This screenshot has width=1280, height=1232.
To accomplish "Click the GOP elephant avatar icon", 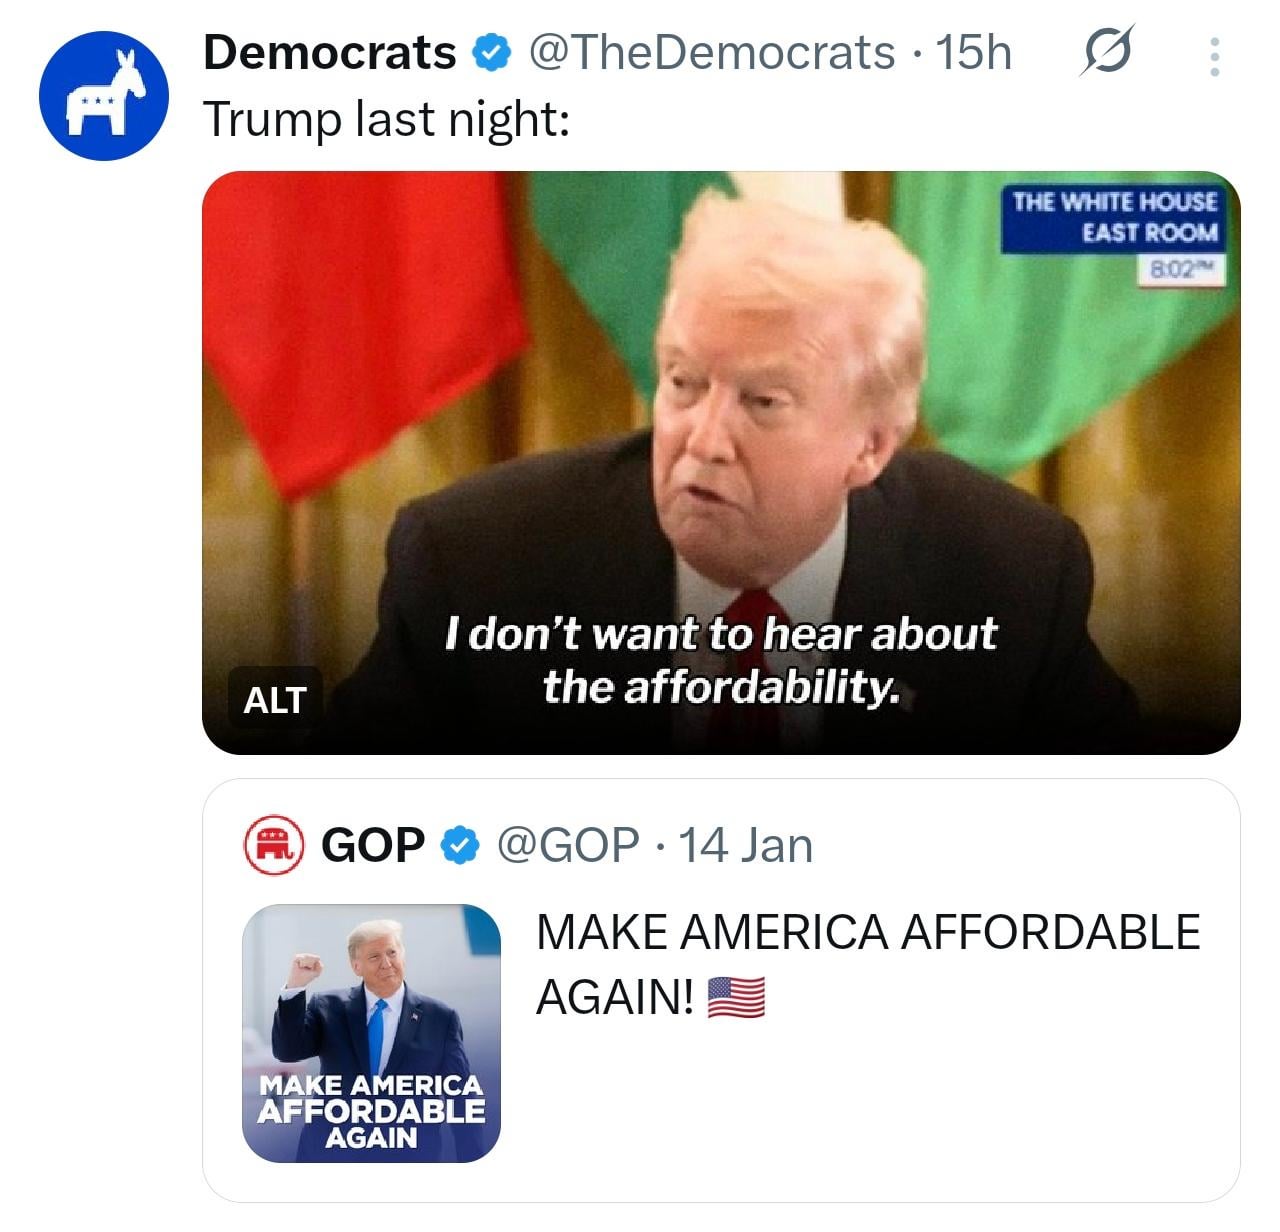I will click(x=274, y=846).
